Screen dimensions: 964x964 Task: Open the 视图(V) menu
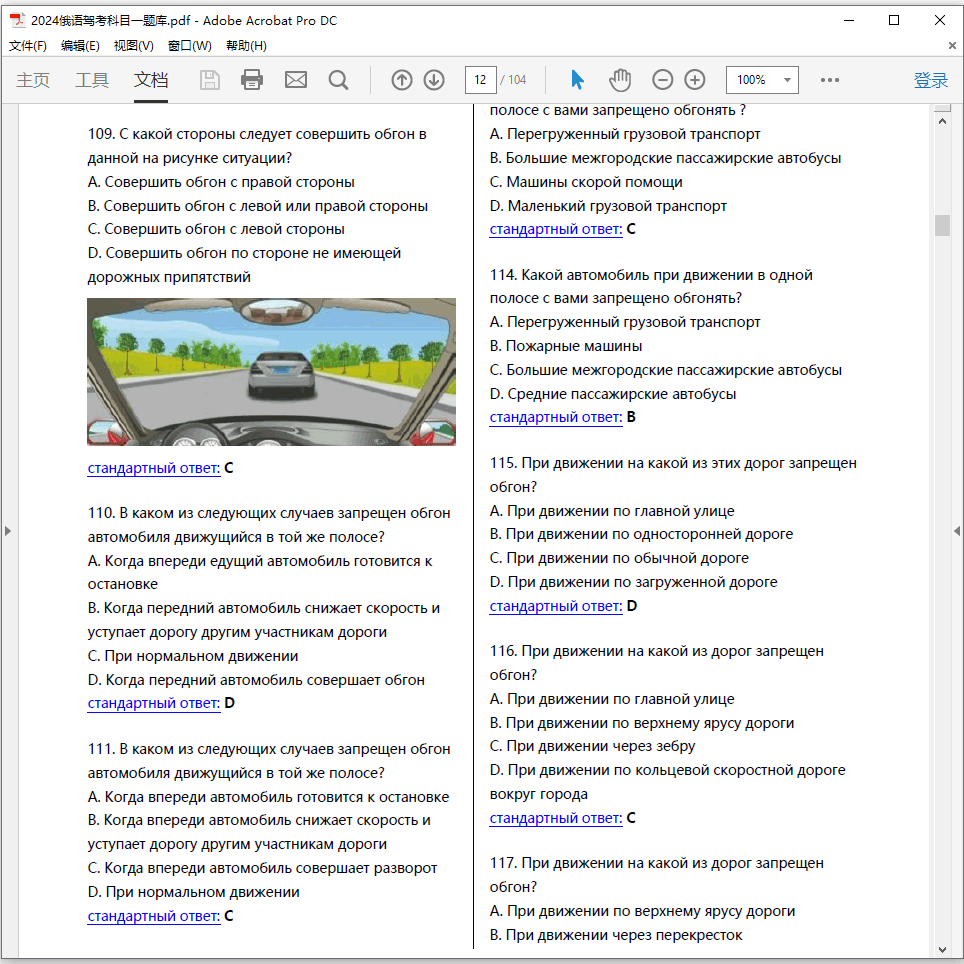pyautogui.click(x=133, y=46)
